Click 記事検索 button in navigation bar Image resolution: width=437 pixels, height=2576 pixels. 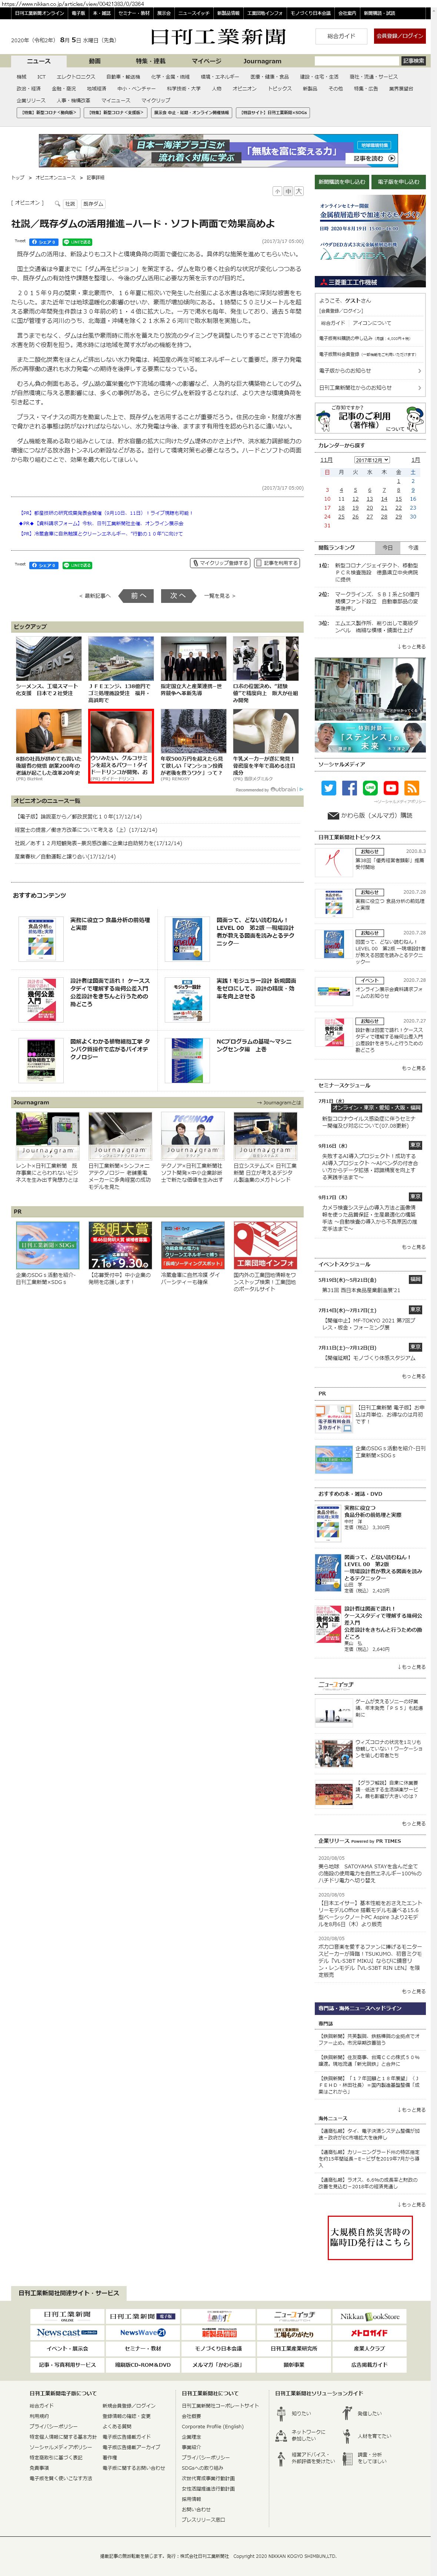413,61
